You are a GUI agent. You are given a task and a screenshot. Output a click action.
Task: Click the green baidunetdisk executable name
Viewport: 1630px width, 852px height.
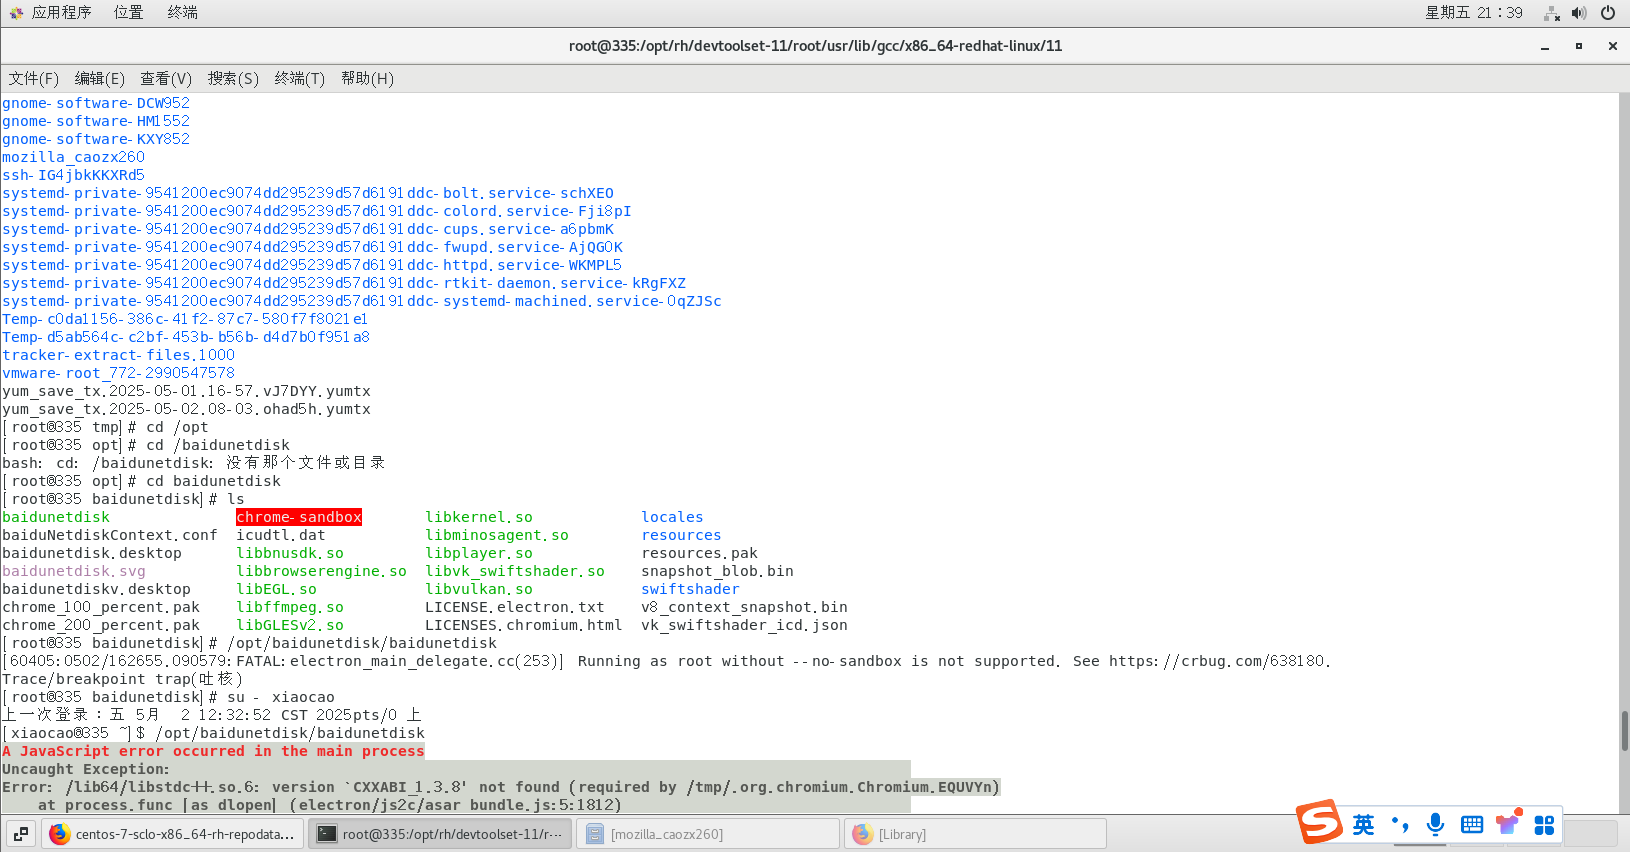tap(56, 517)
